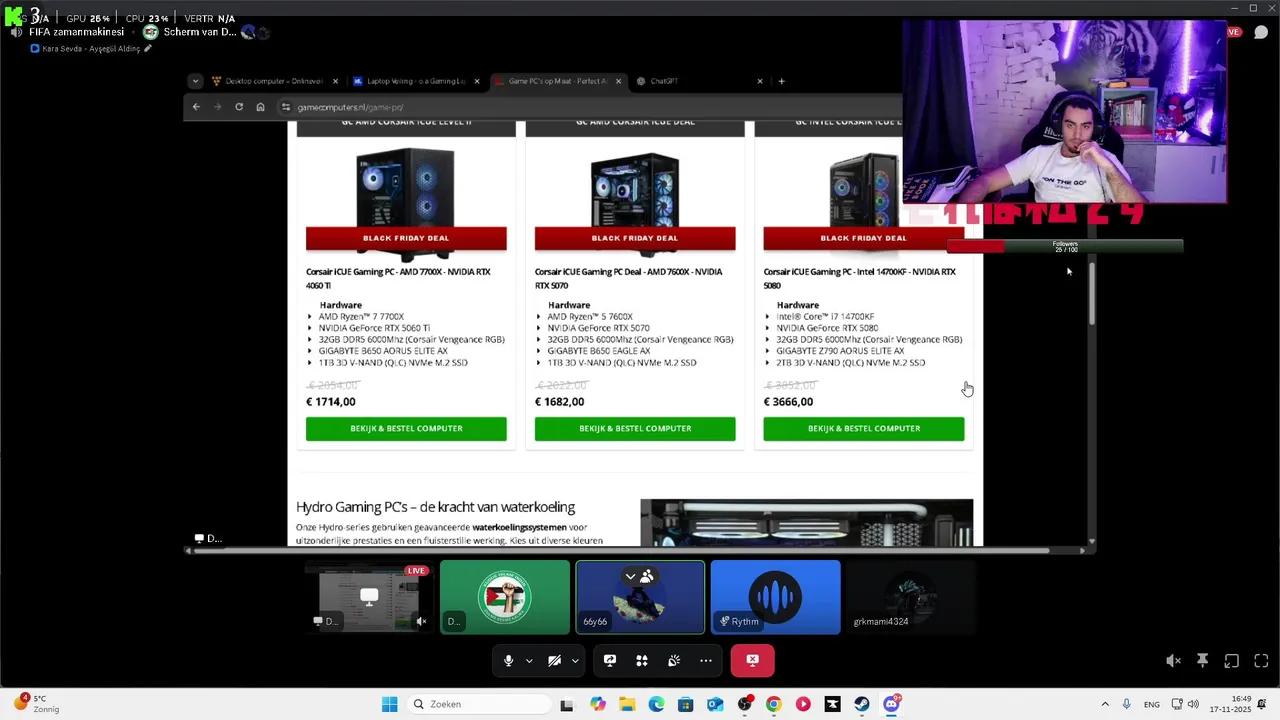Click the system tray volume icon
Viewport: 1280px width, 720px height.
[1193, 704]
